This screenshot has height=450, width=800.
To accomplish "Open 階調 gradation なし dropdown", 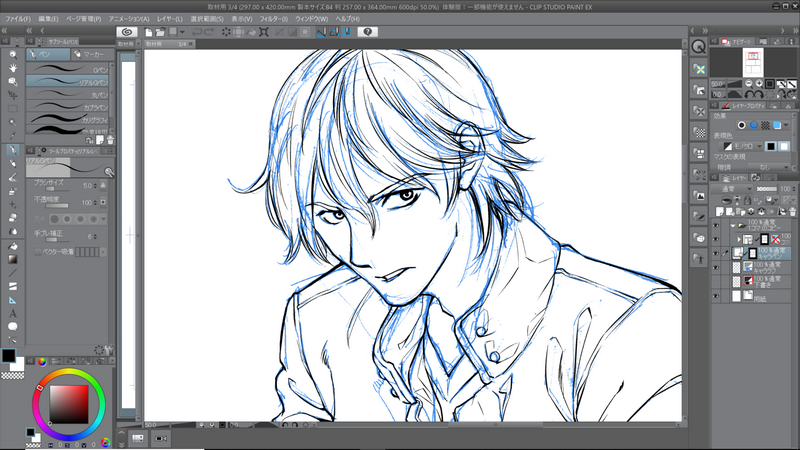I will 770,167.
